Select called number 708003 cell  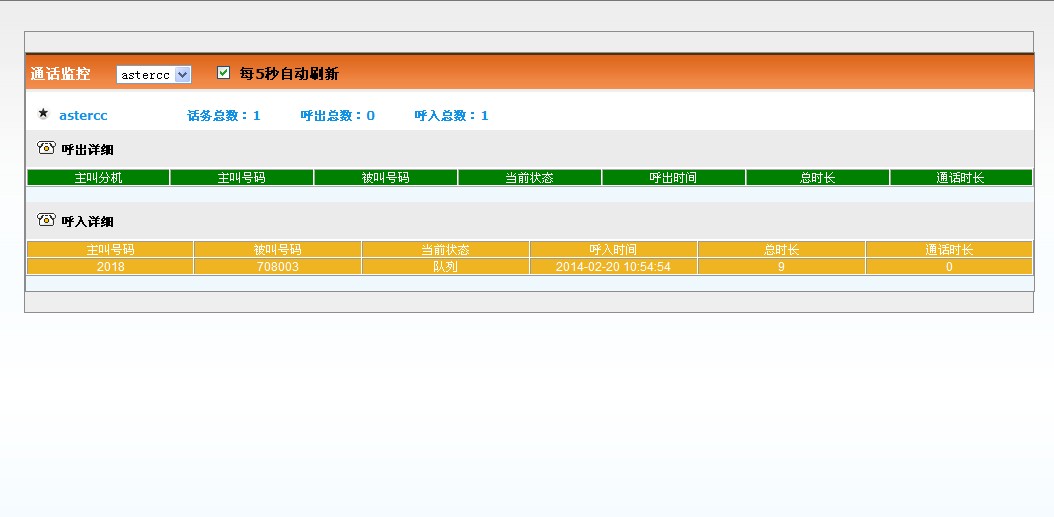(x=277, y=267)
